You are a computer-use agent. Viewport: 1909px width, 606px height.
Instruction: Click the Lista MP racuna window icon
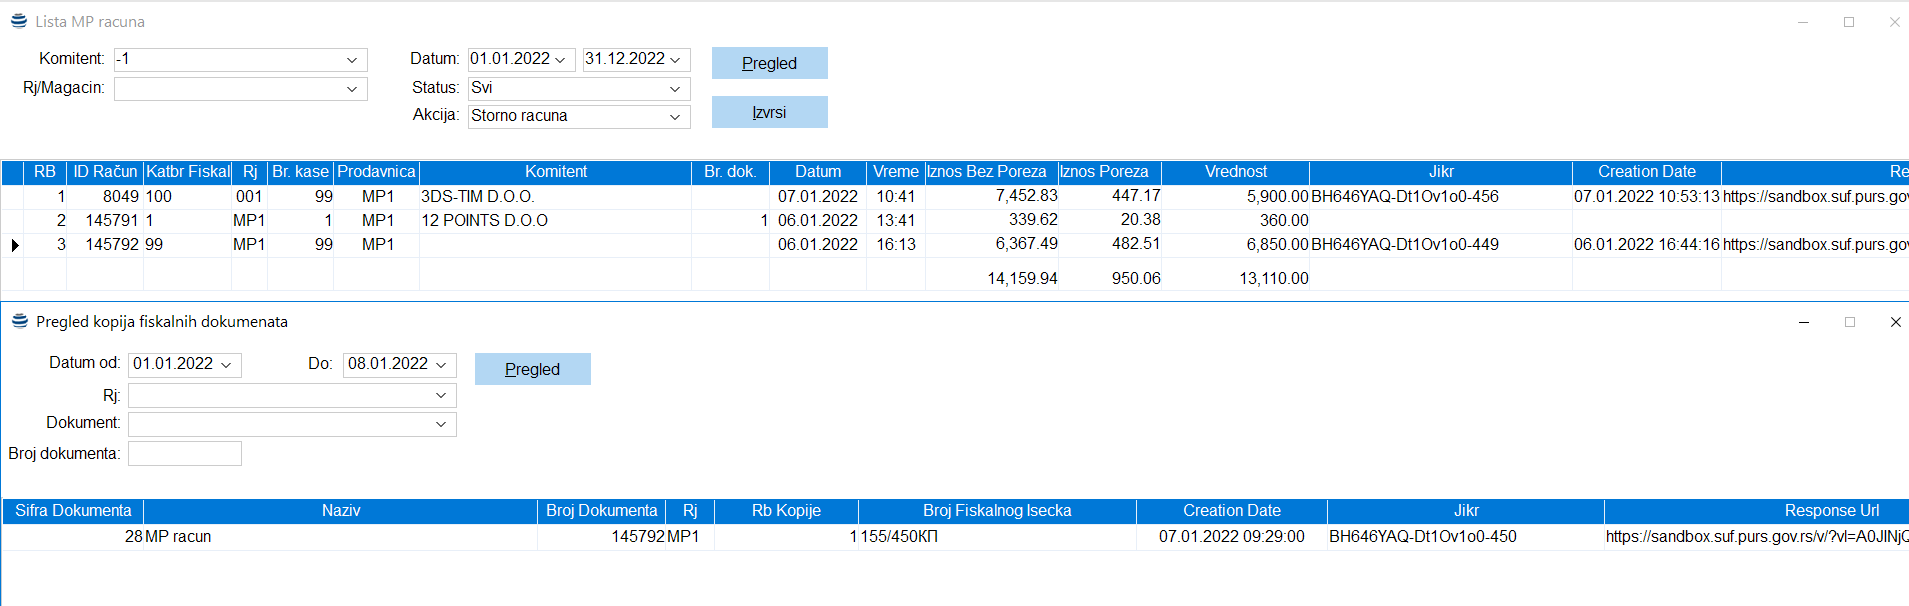[18, 21]
